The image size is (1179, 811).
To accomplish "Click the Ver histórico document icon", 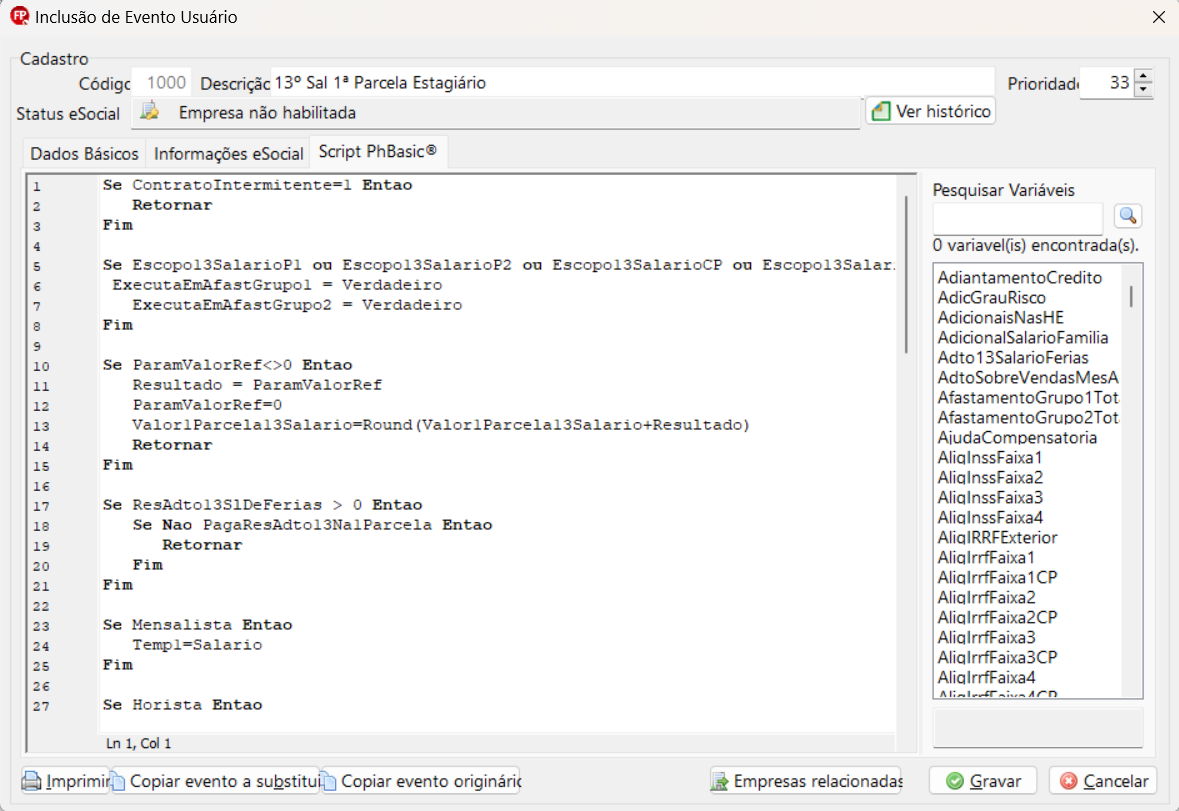I will pos(880,111).
